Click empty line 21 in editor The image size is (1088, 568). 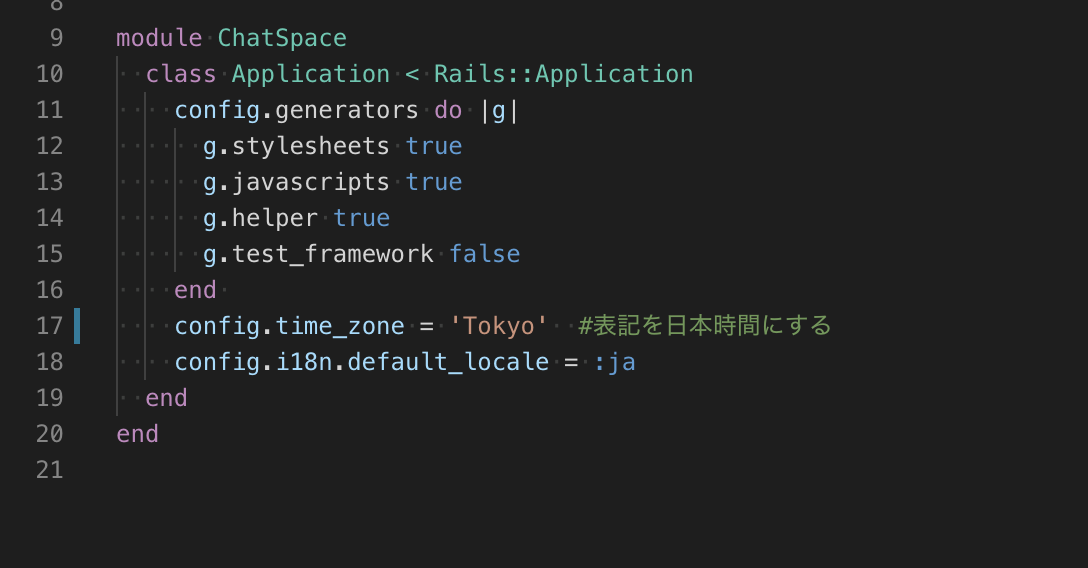click(x=555, y=470)
